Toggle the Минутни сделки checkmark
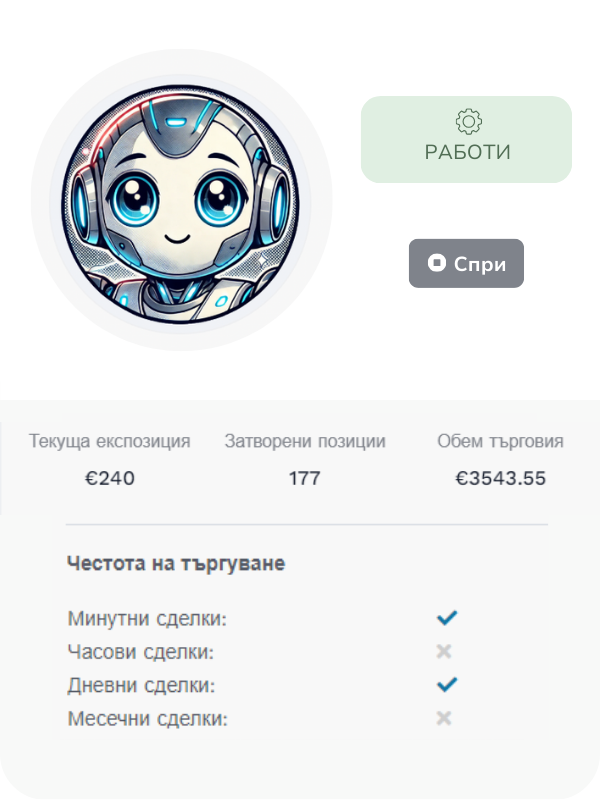Viewport: 600px width, 800px height. [x=446, y=618]
